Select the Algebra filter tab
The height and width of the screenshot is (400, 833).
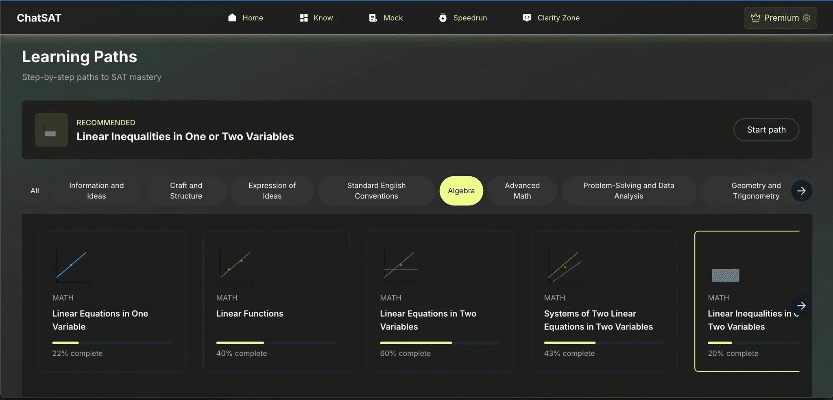[461, 190]
